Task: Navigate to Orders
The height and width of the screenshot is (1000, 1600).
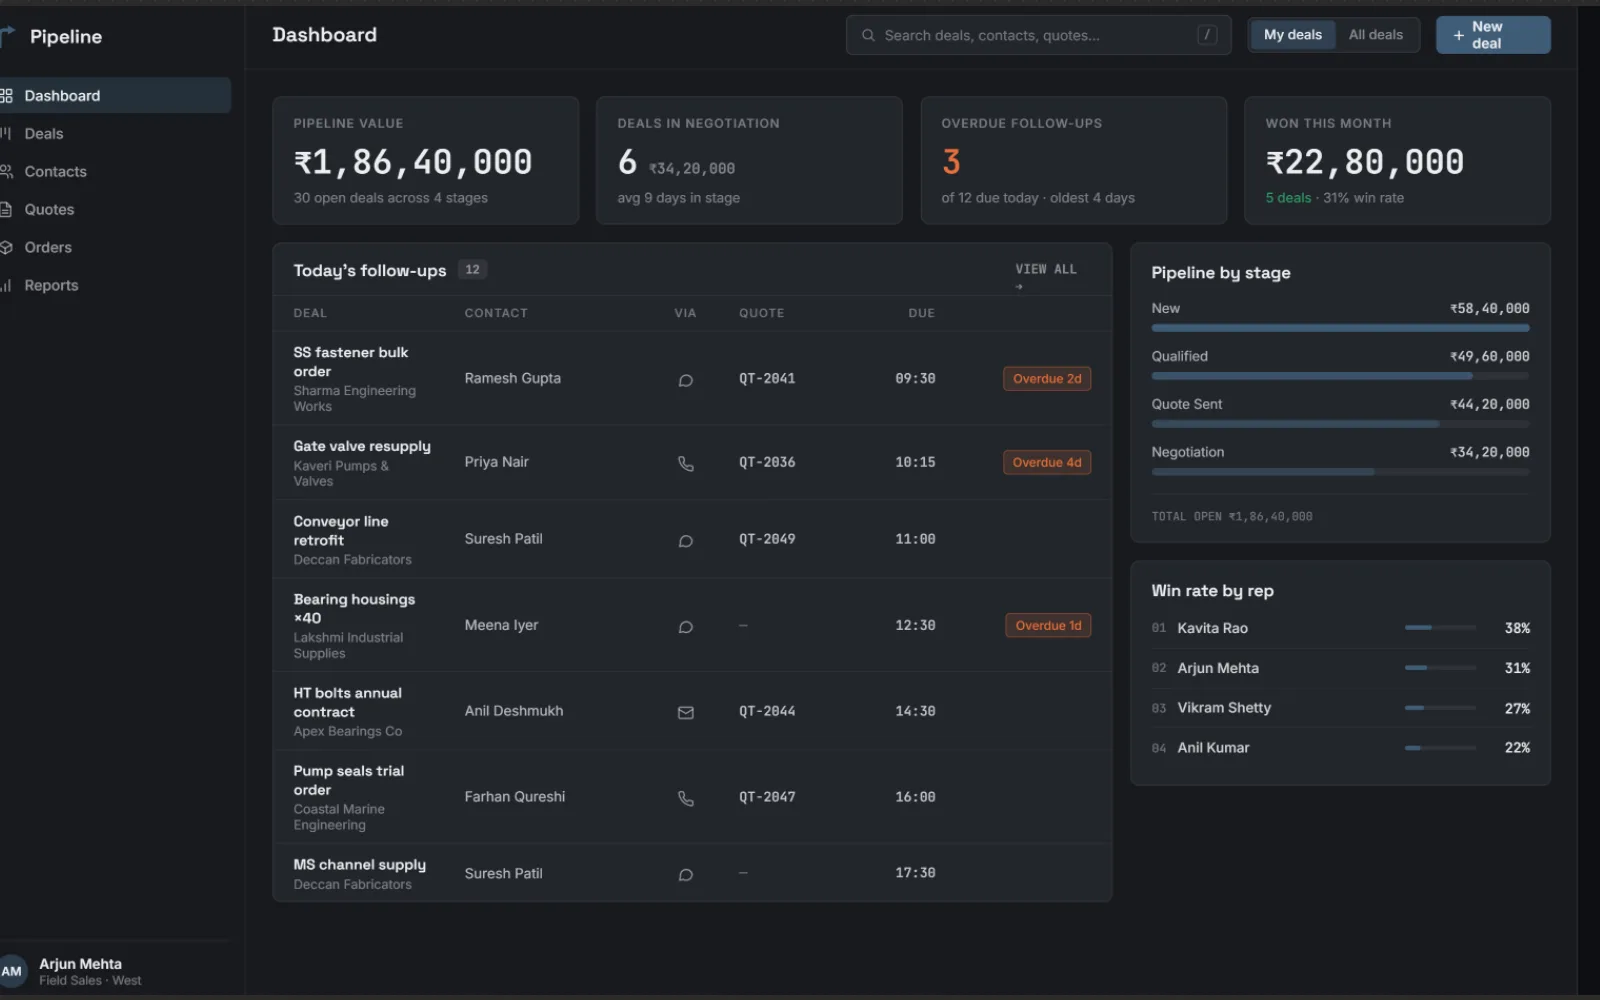Action: coord(114,248)
